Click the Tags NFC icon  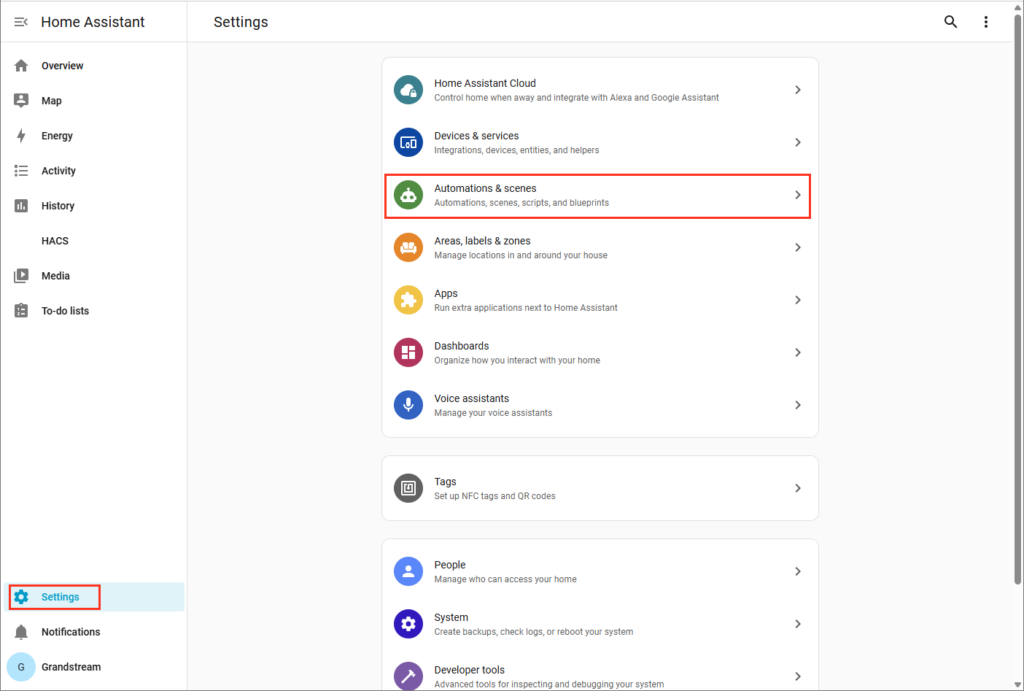point(408,488)
